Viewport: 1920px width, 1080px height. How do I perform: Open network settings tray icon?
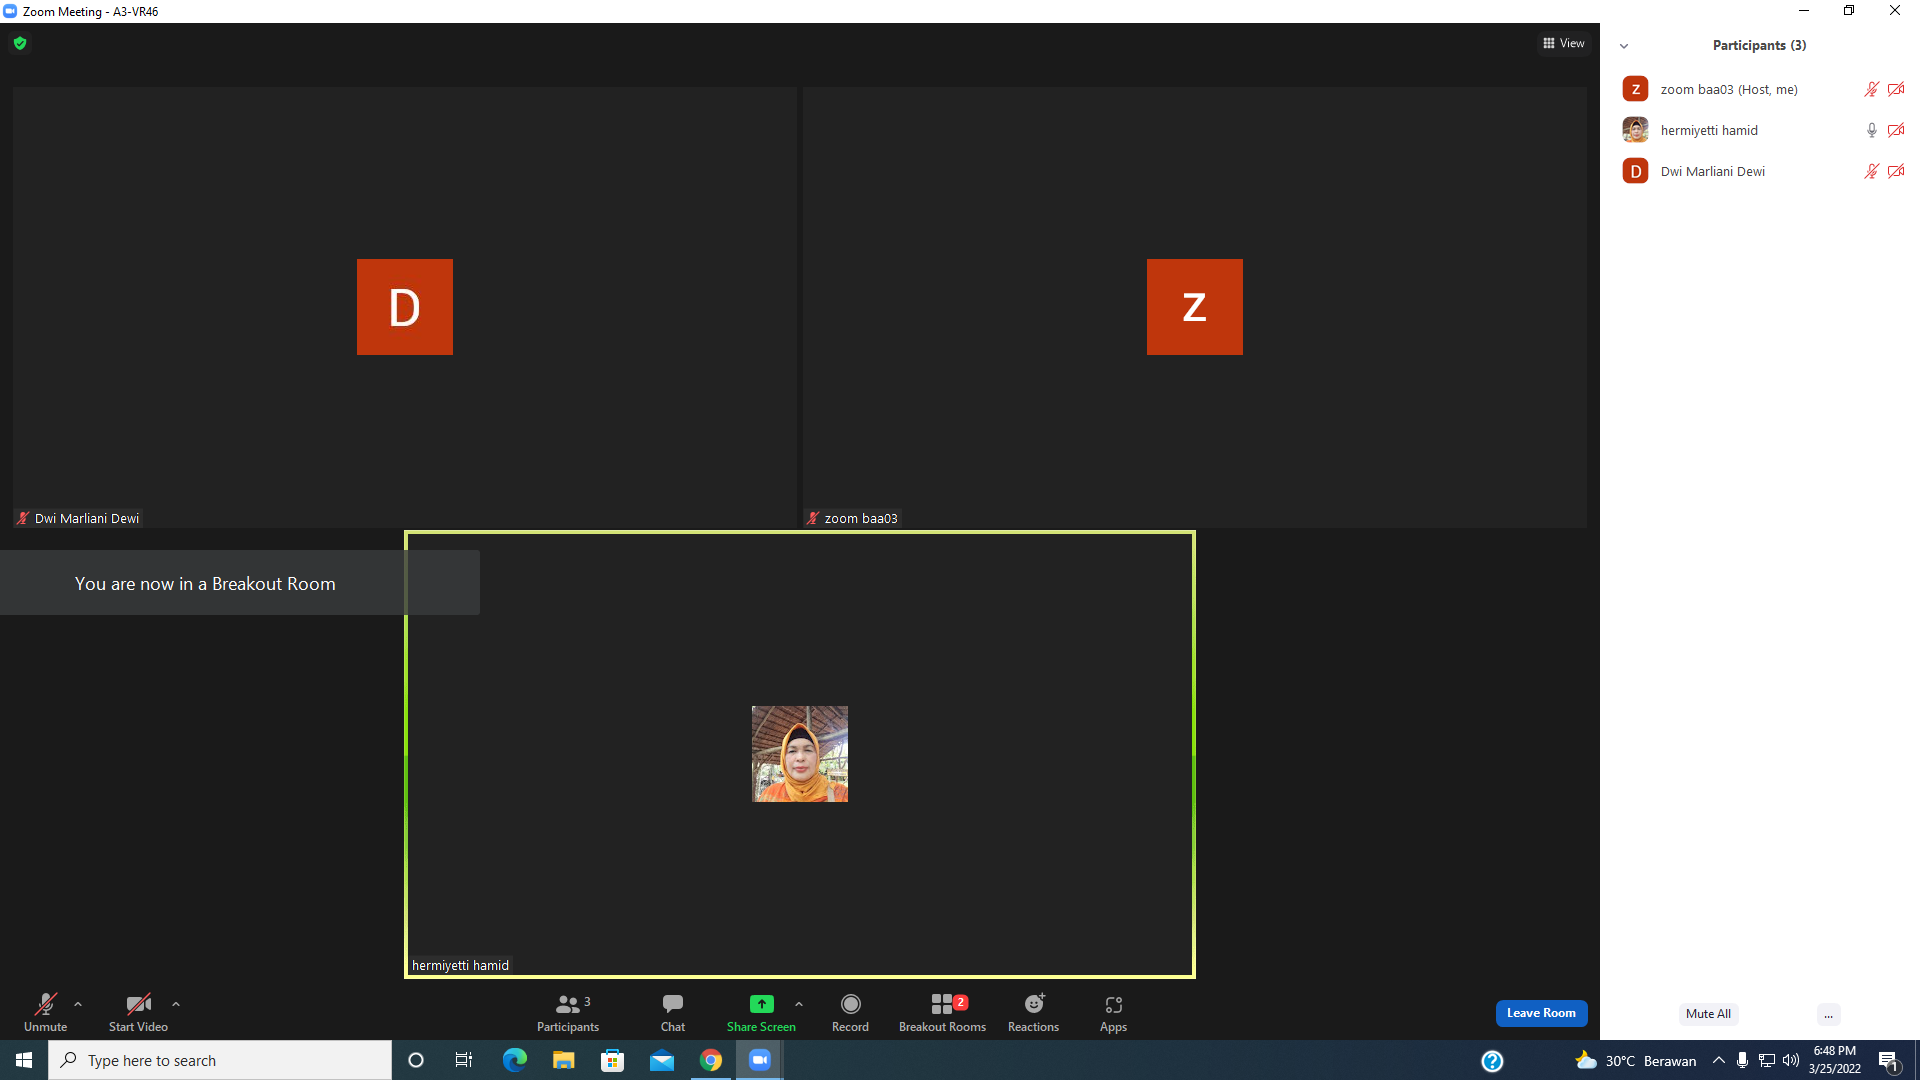(x=1767, y=1060)
